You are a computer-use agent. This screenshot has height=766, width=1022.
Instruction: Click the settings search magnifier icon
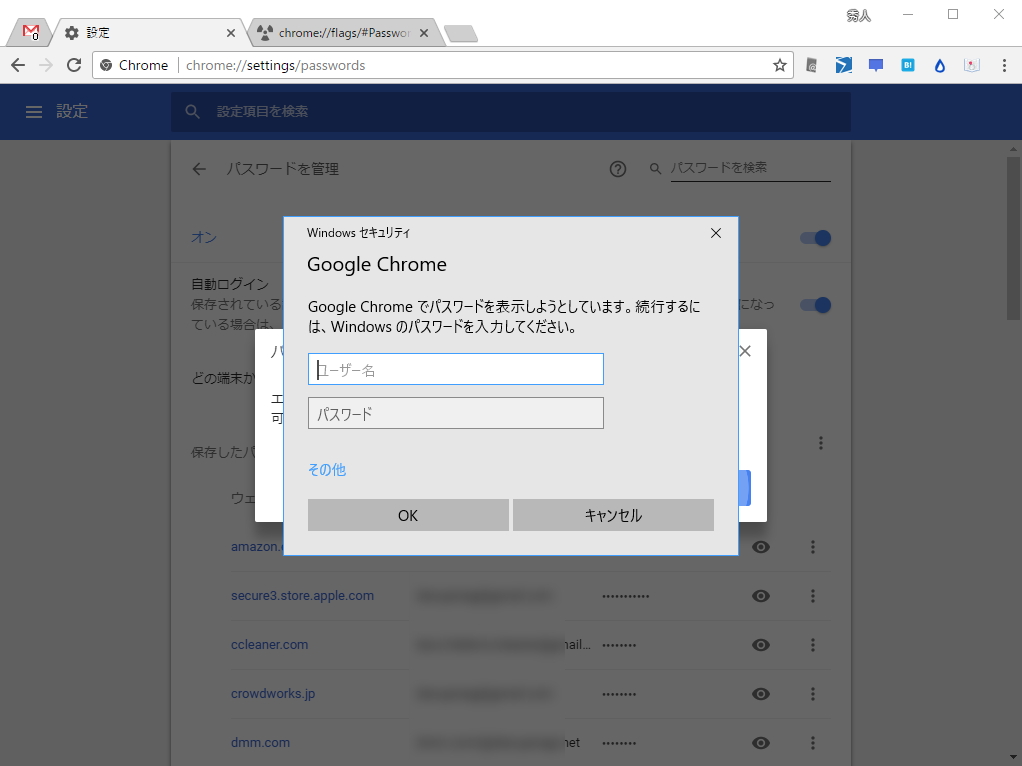pos(192,112)
